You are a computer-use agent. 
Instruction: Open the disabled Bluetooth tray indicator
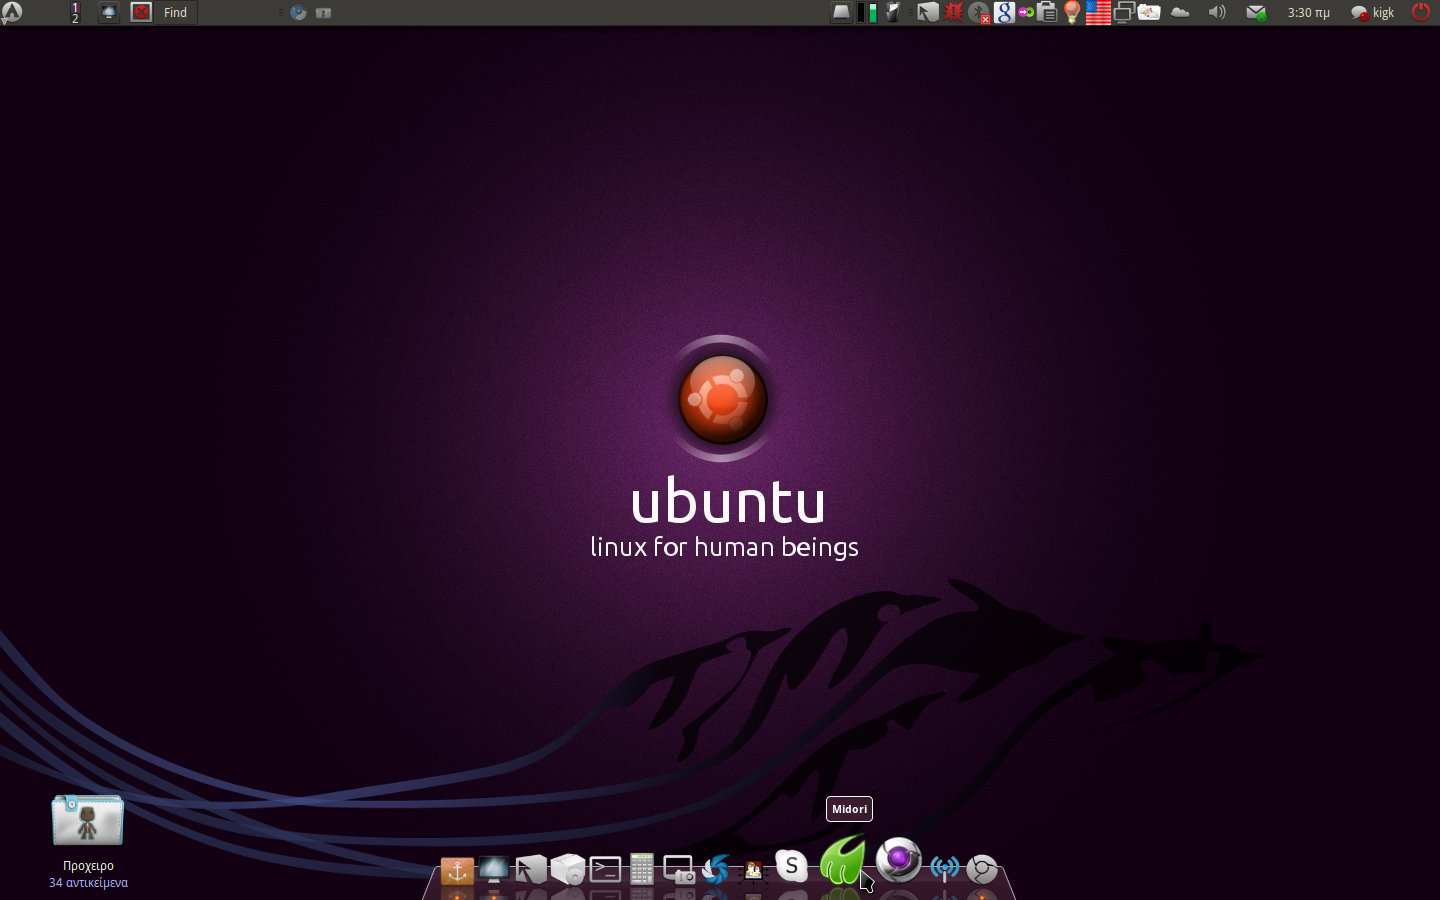coord(979,12)
